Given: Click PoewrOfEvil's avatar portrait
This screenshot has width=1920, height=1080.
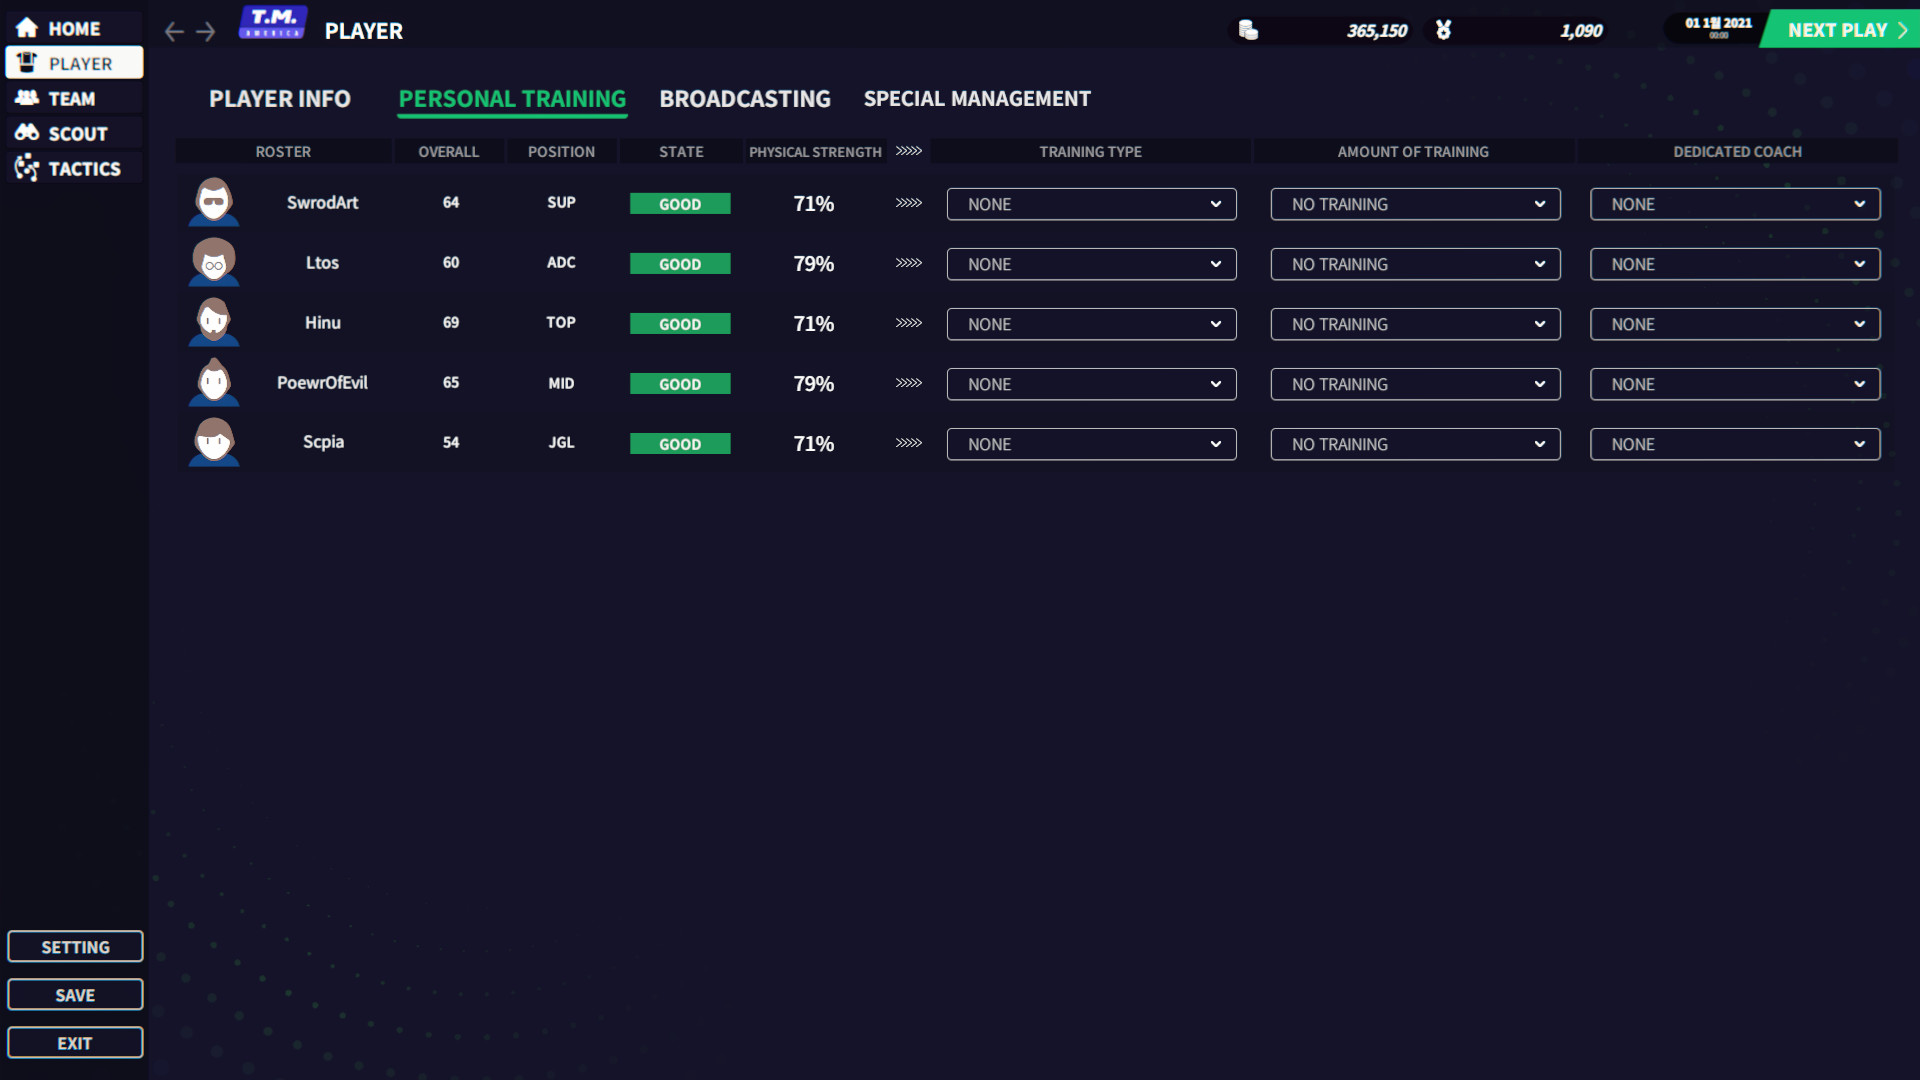Looking at the screenshot, I should (x=214, y=382).
